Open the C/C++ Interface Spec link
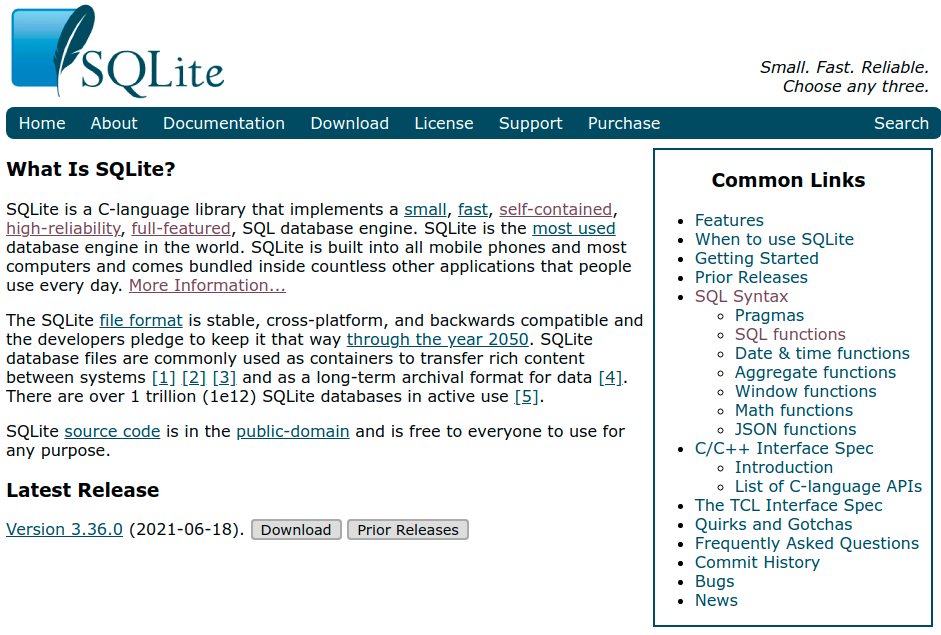Image resolution: width=941 pixels, height=635 pixels. [x=784, y=448]
